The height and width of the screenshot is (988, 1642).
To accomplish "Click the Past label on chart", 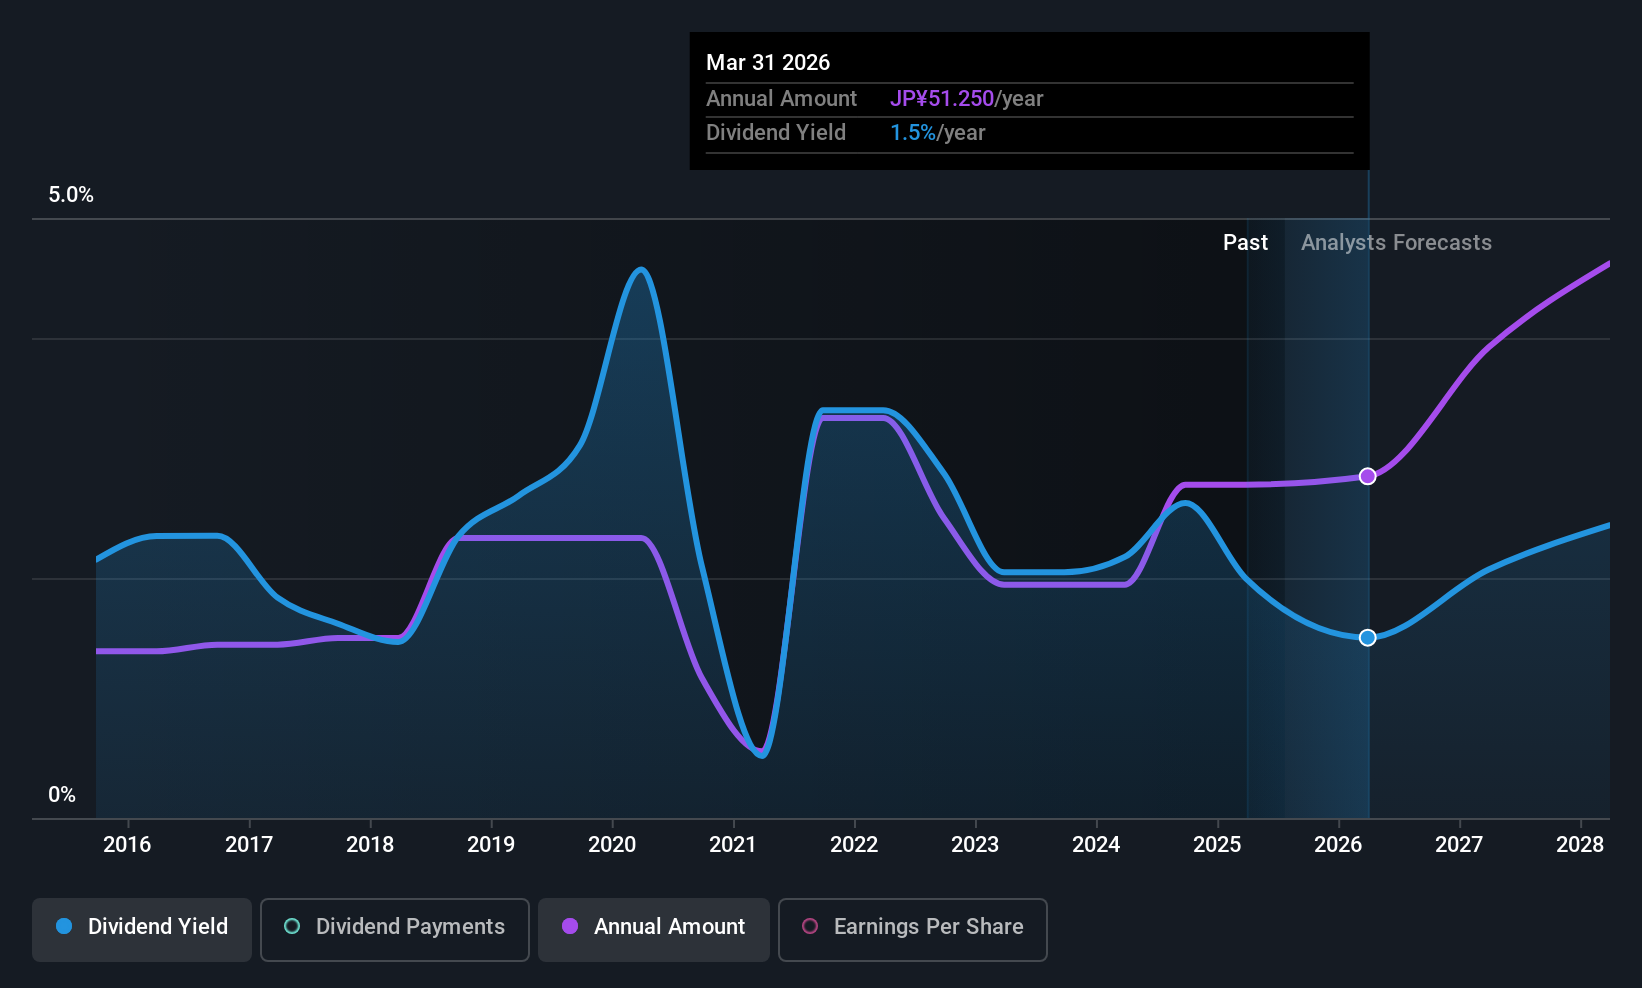I will pos(1245,243).
